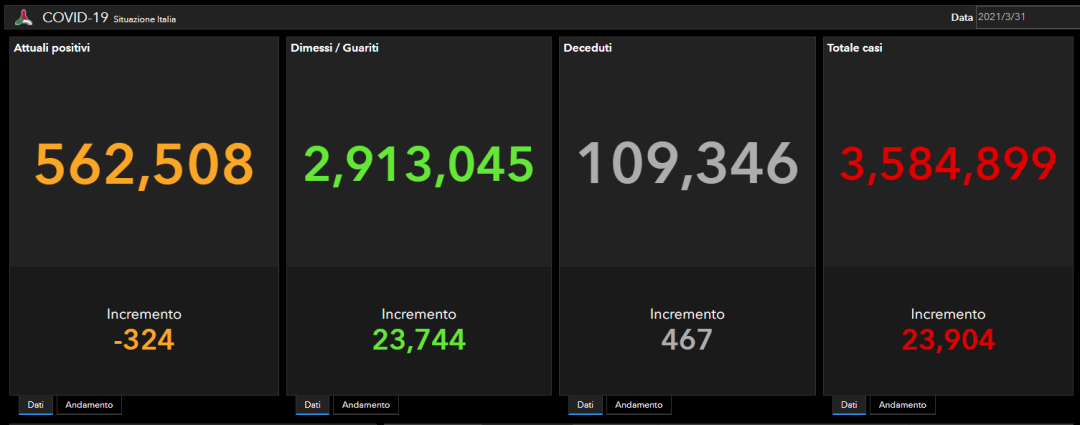Click the 2,913,045 recovered figure
The width and height of the screenshot is (1080, 425).
coord(419,164)
